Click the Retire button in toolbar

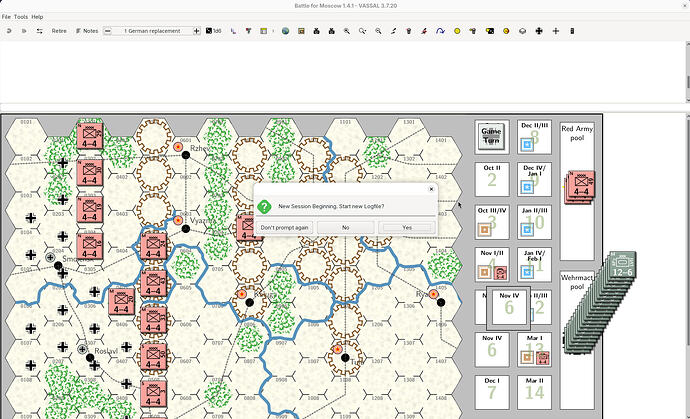click(x=59, y=31)
